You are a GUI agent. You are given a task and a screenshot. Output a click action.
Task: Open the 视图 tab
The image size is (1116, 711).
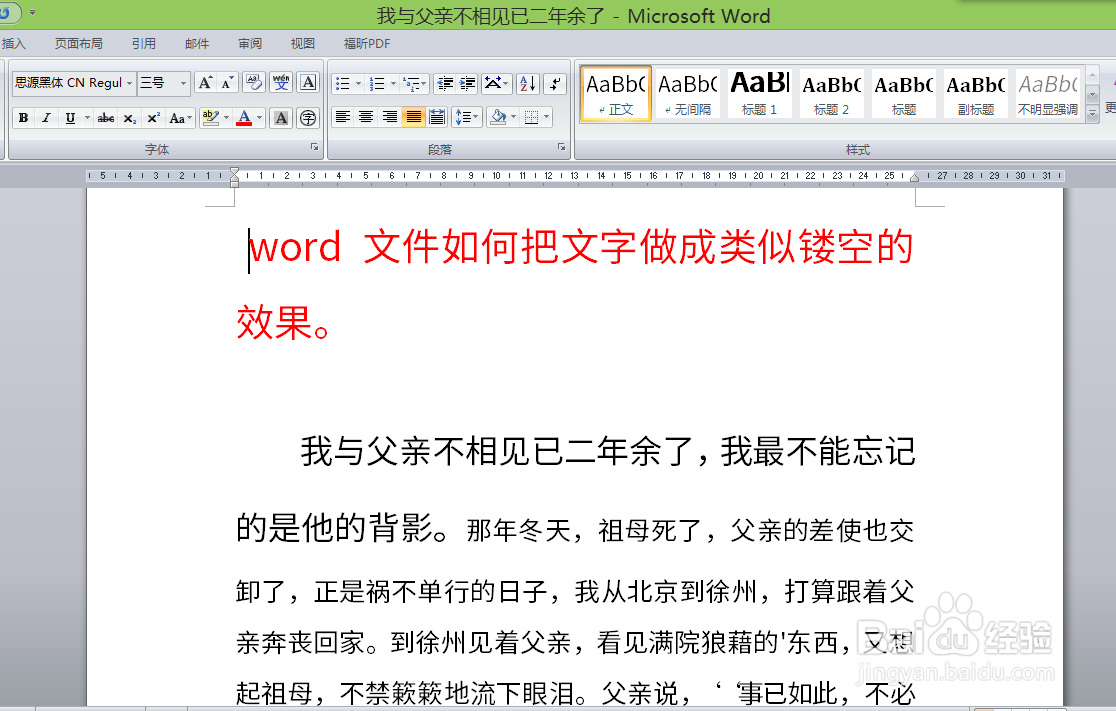pyautogui.click(x=302, y=43)
